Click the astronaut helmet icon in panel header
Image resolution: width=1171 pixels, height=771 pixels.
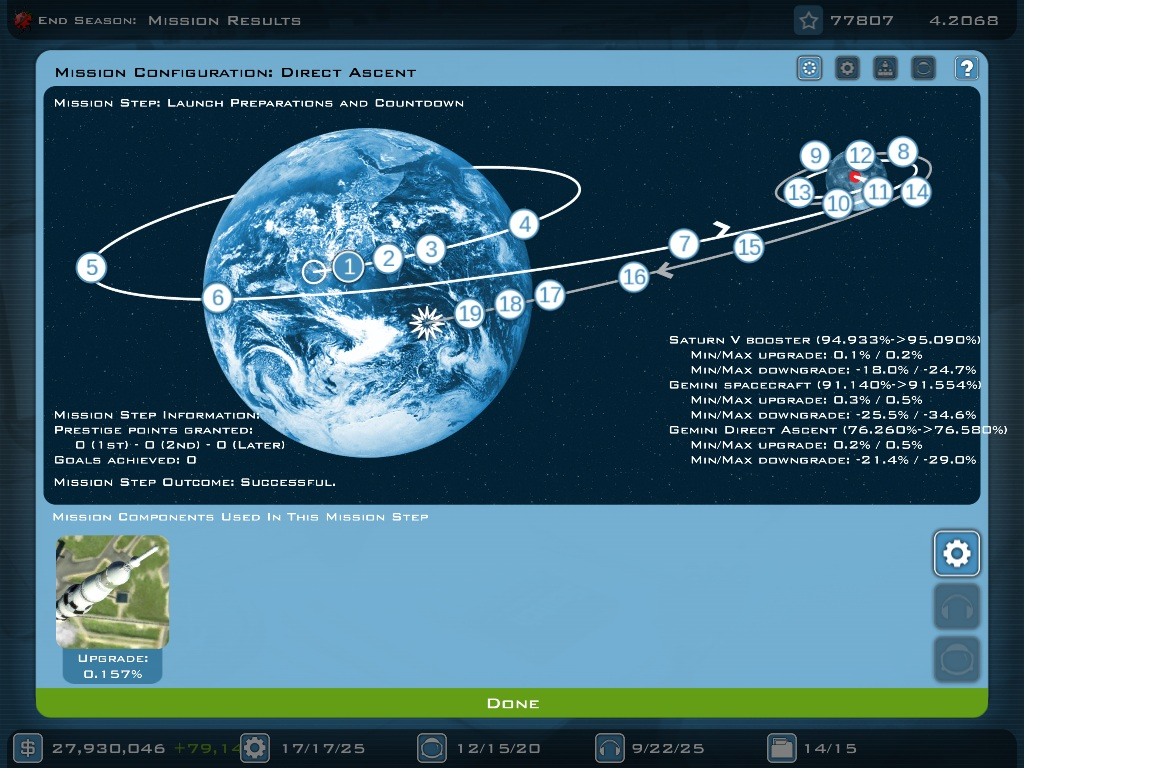pyautogui.click(x=923, y=69)
